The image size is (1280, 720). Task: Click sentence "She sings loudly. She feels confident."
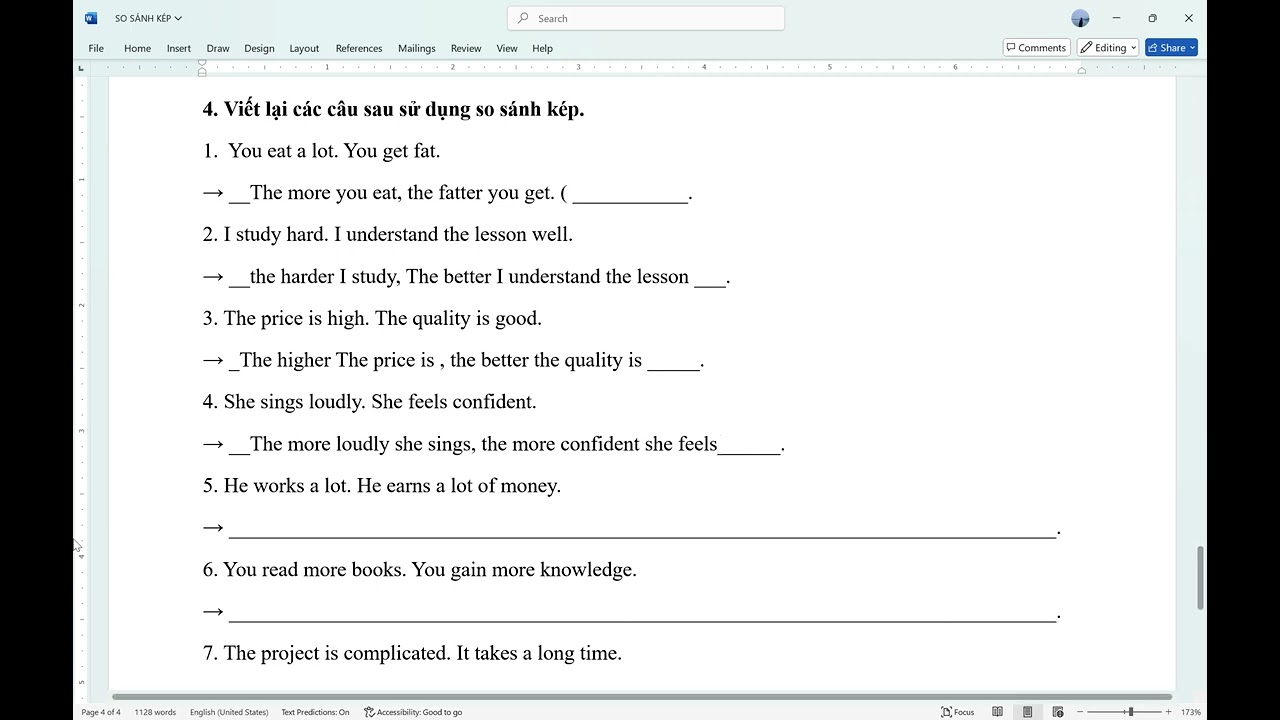point(380,402)
